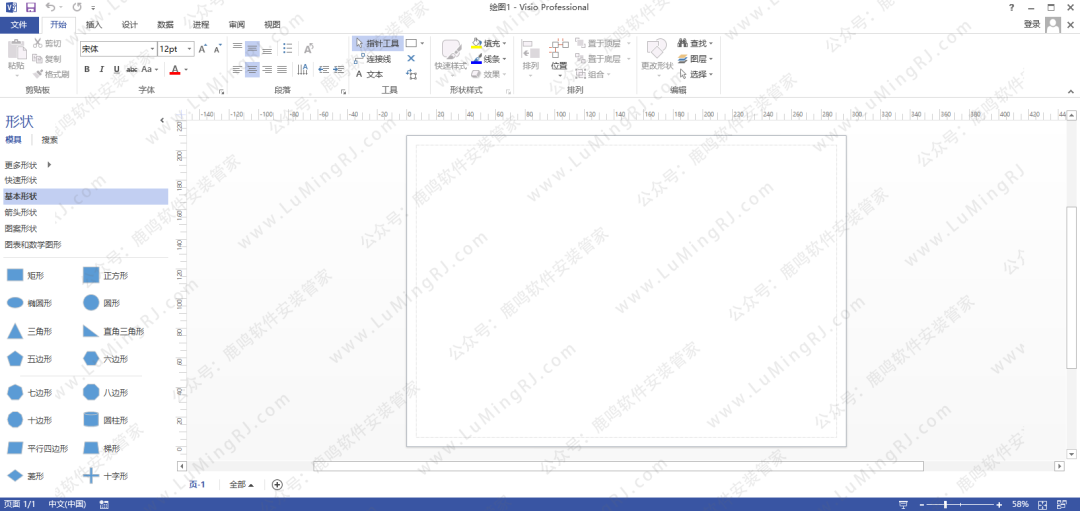Viewport: 1080px width, 511px height.
Task: Click the 登录 sign-in link
Action: [1031, 24]
